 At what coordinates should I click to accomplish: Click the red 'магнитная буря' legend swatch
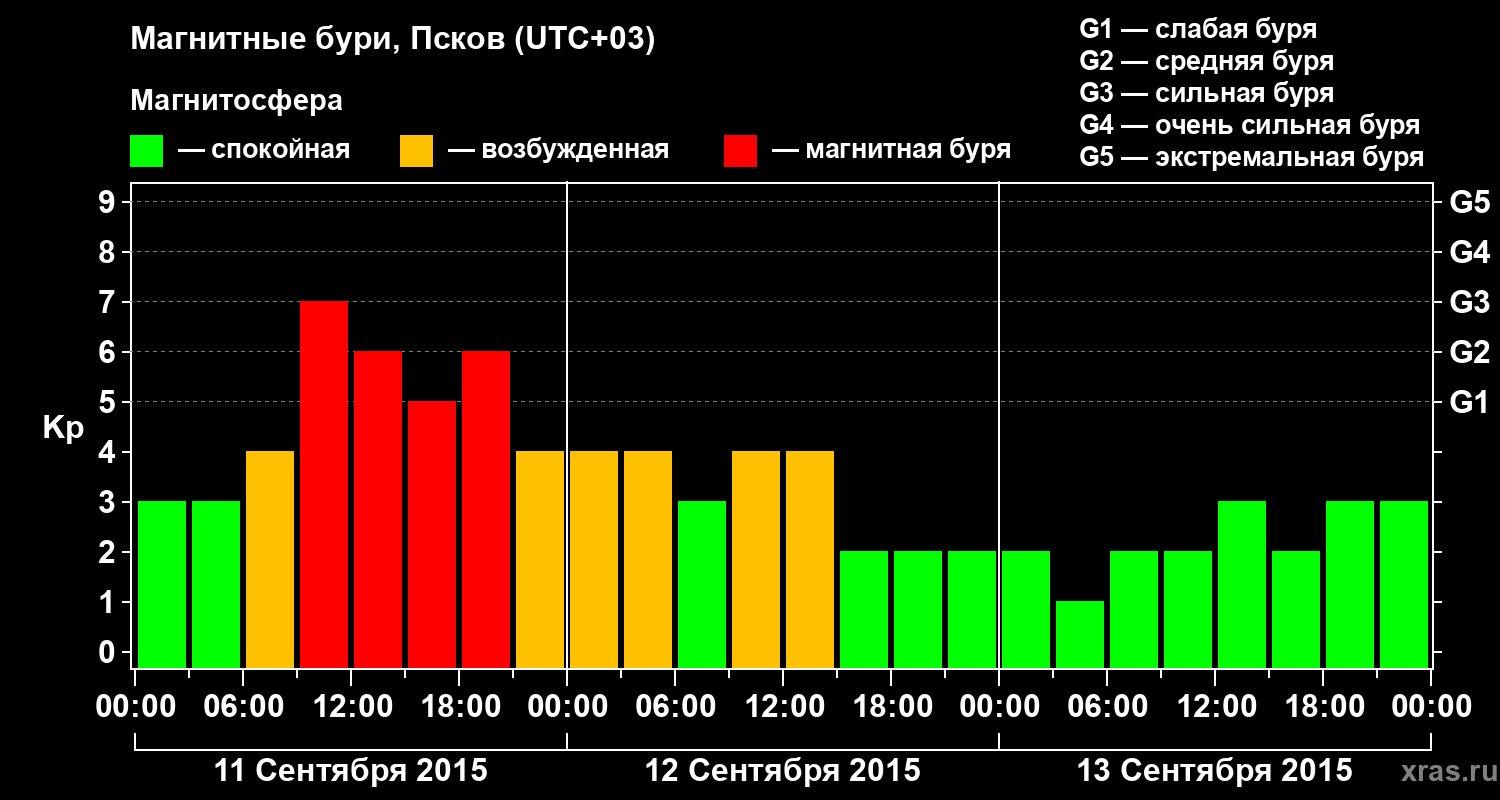click(x=740, y=151)
